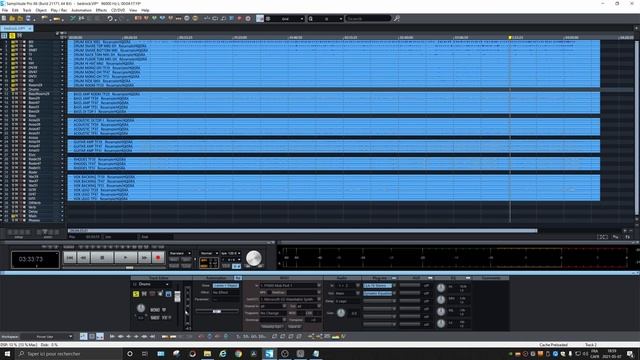Screen dimensions: 640x360
Task: Jump to start with transport button
Action: [70, 258]
